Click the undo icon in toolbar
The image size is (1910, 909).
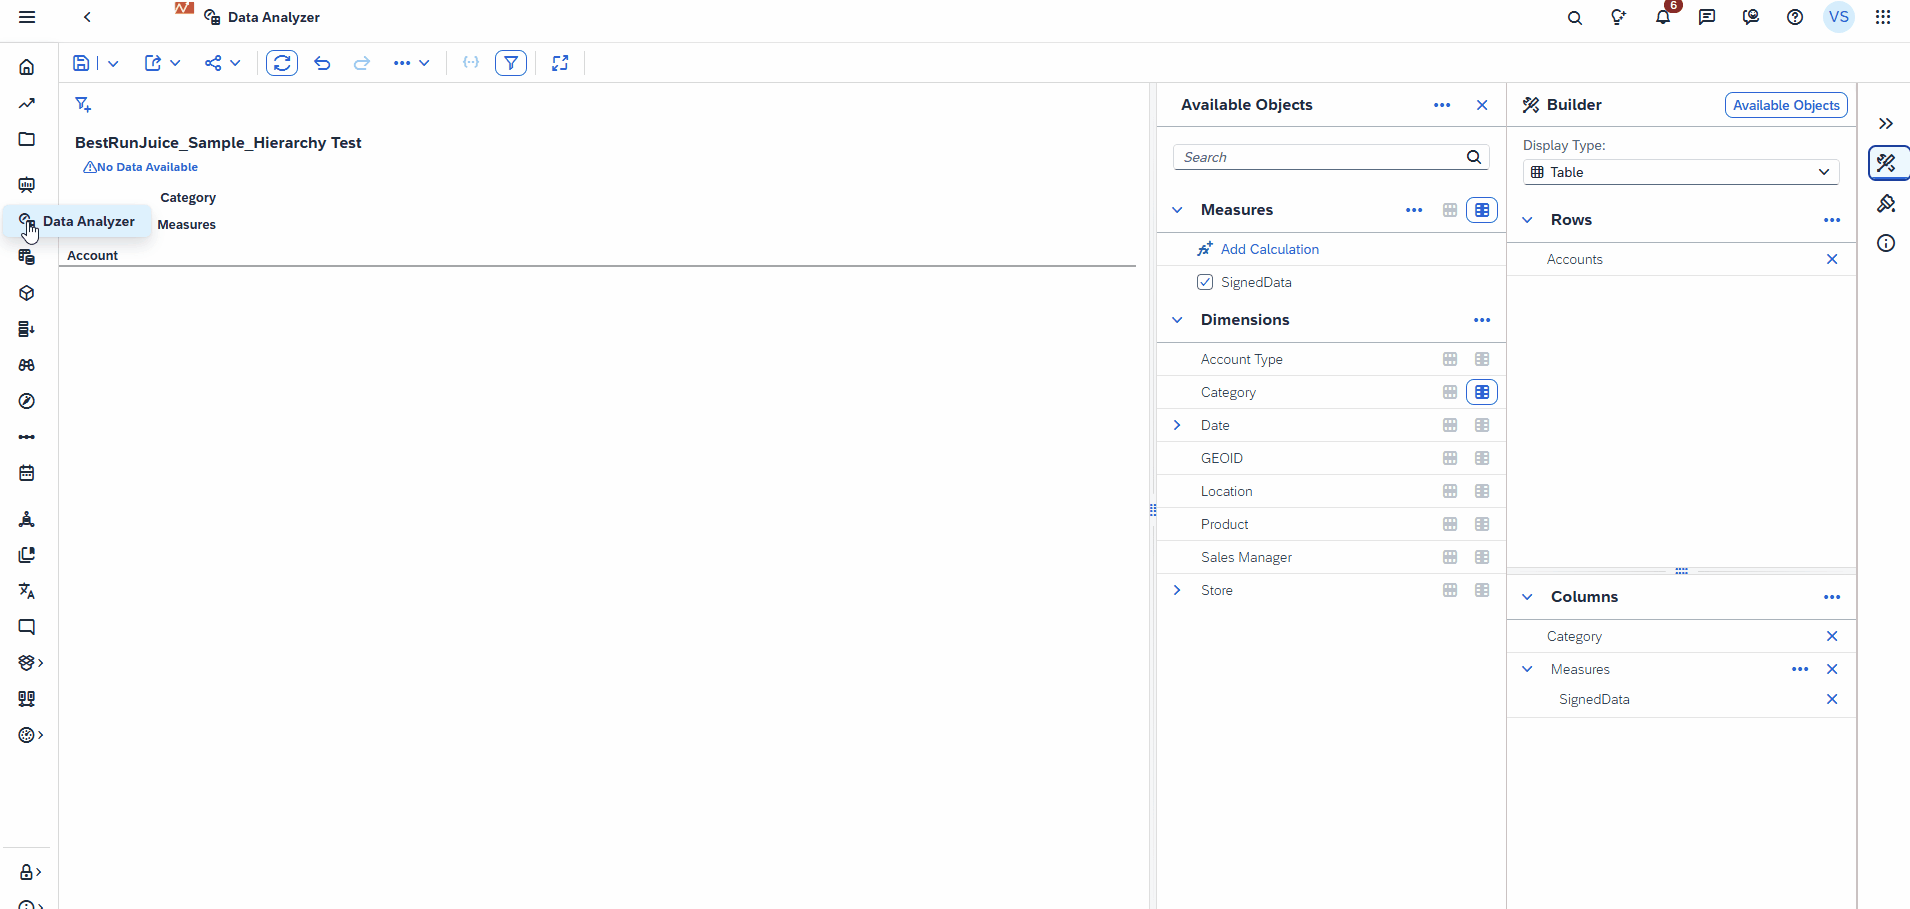321,62
